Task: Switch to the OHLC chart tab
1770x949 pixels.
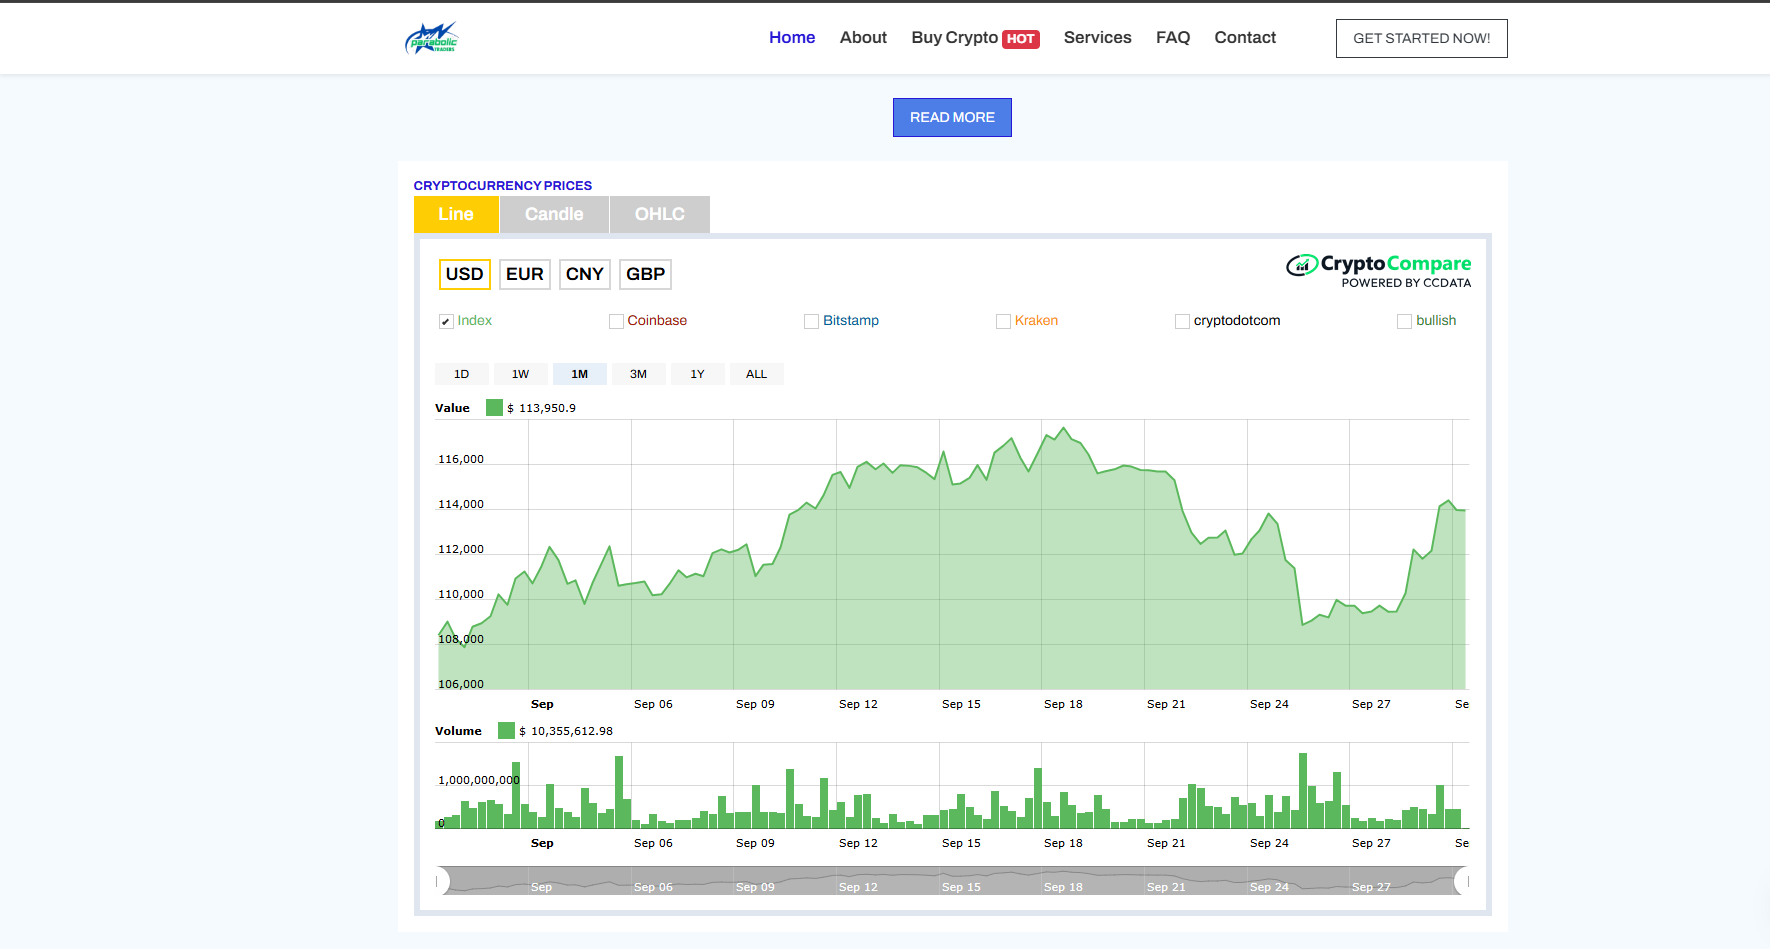Action: point(660,214)
